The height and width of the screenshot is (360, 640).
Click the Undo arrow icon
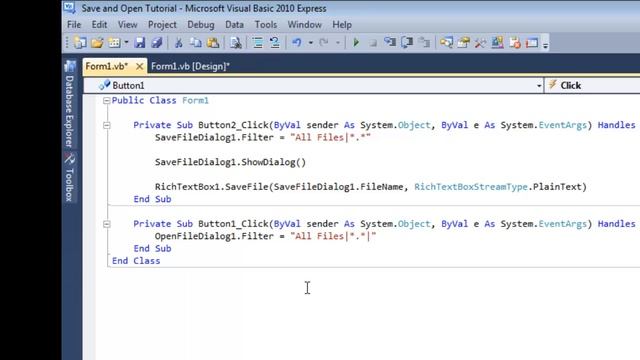(x=297, y=42)
